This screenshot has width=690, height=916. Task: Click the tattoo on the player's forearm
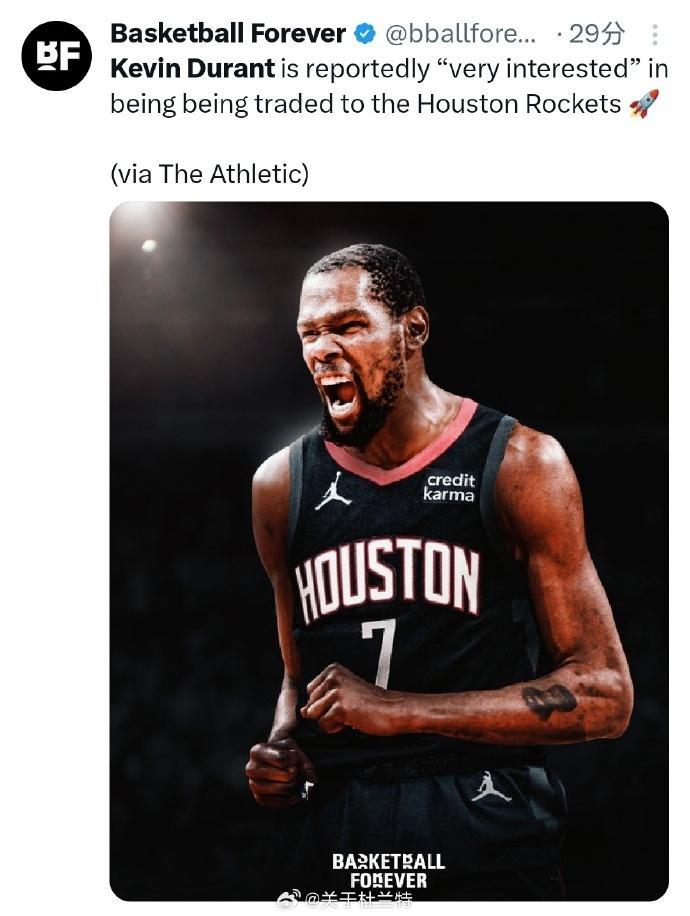549,700
